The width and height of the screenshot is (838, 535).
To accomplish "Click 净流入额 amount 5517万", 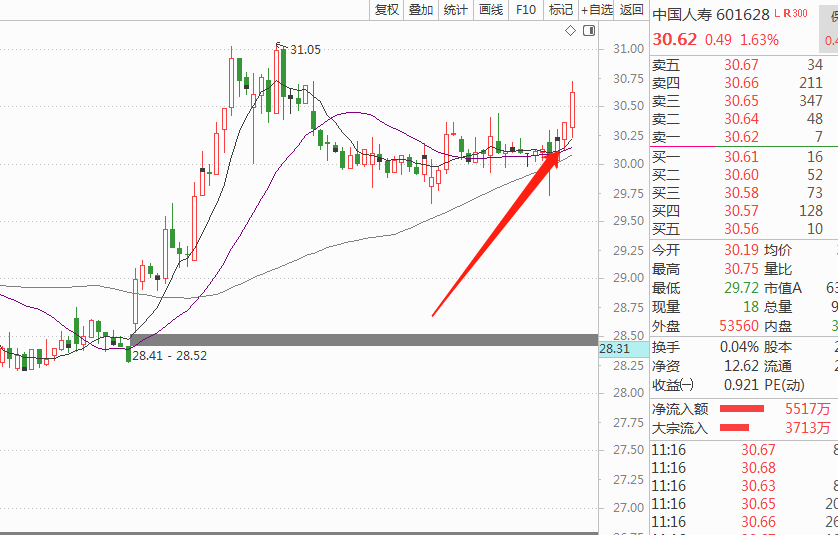I will tap(808, 409).
